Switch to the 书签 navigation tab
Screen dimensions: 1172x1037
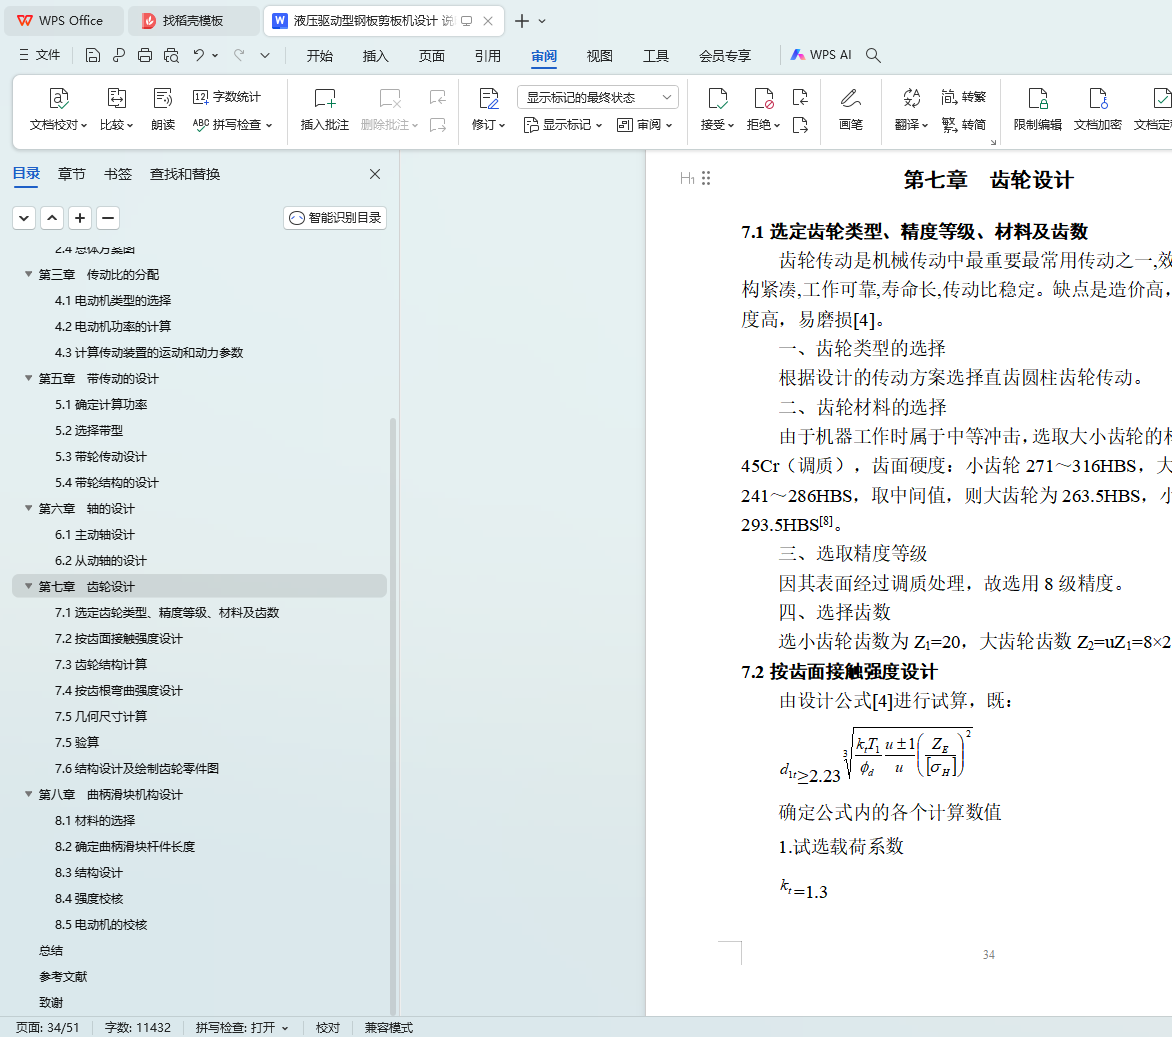[117, 174]
